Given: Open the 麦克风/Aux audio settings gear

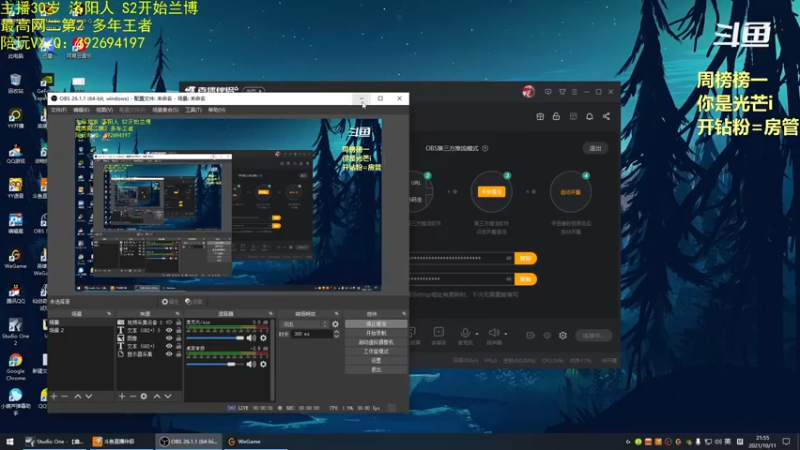Looking at the screenshot, I should [x=263, y=338].
